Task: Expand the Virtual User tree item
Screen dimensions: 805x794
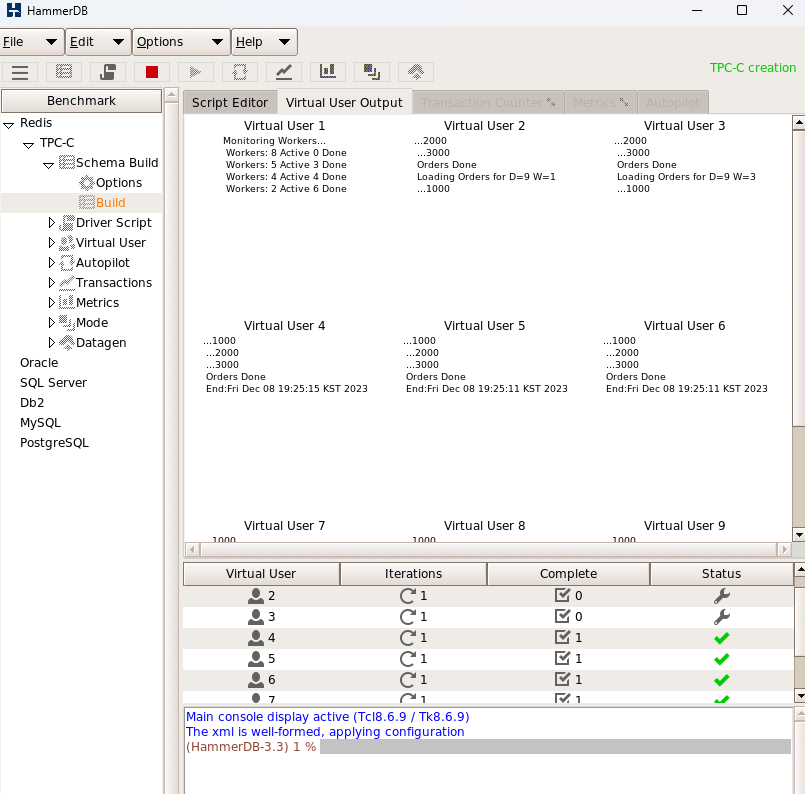Action: click(52, 242)
